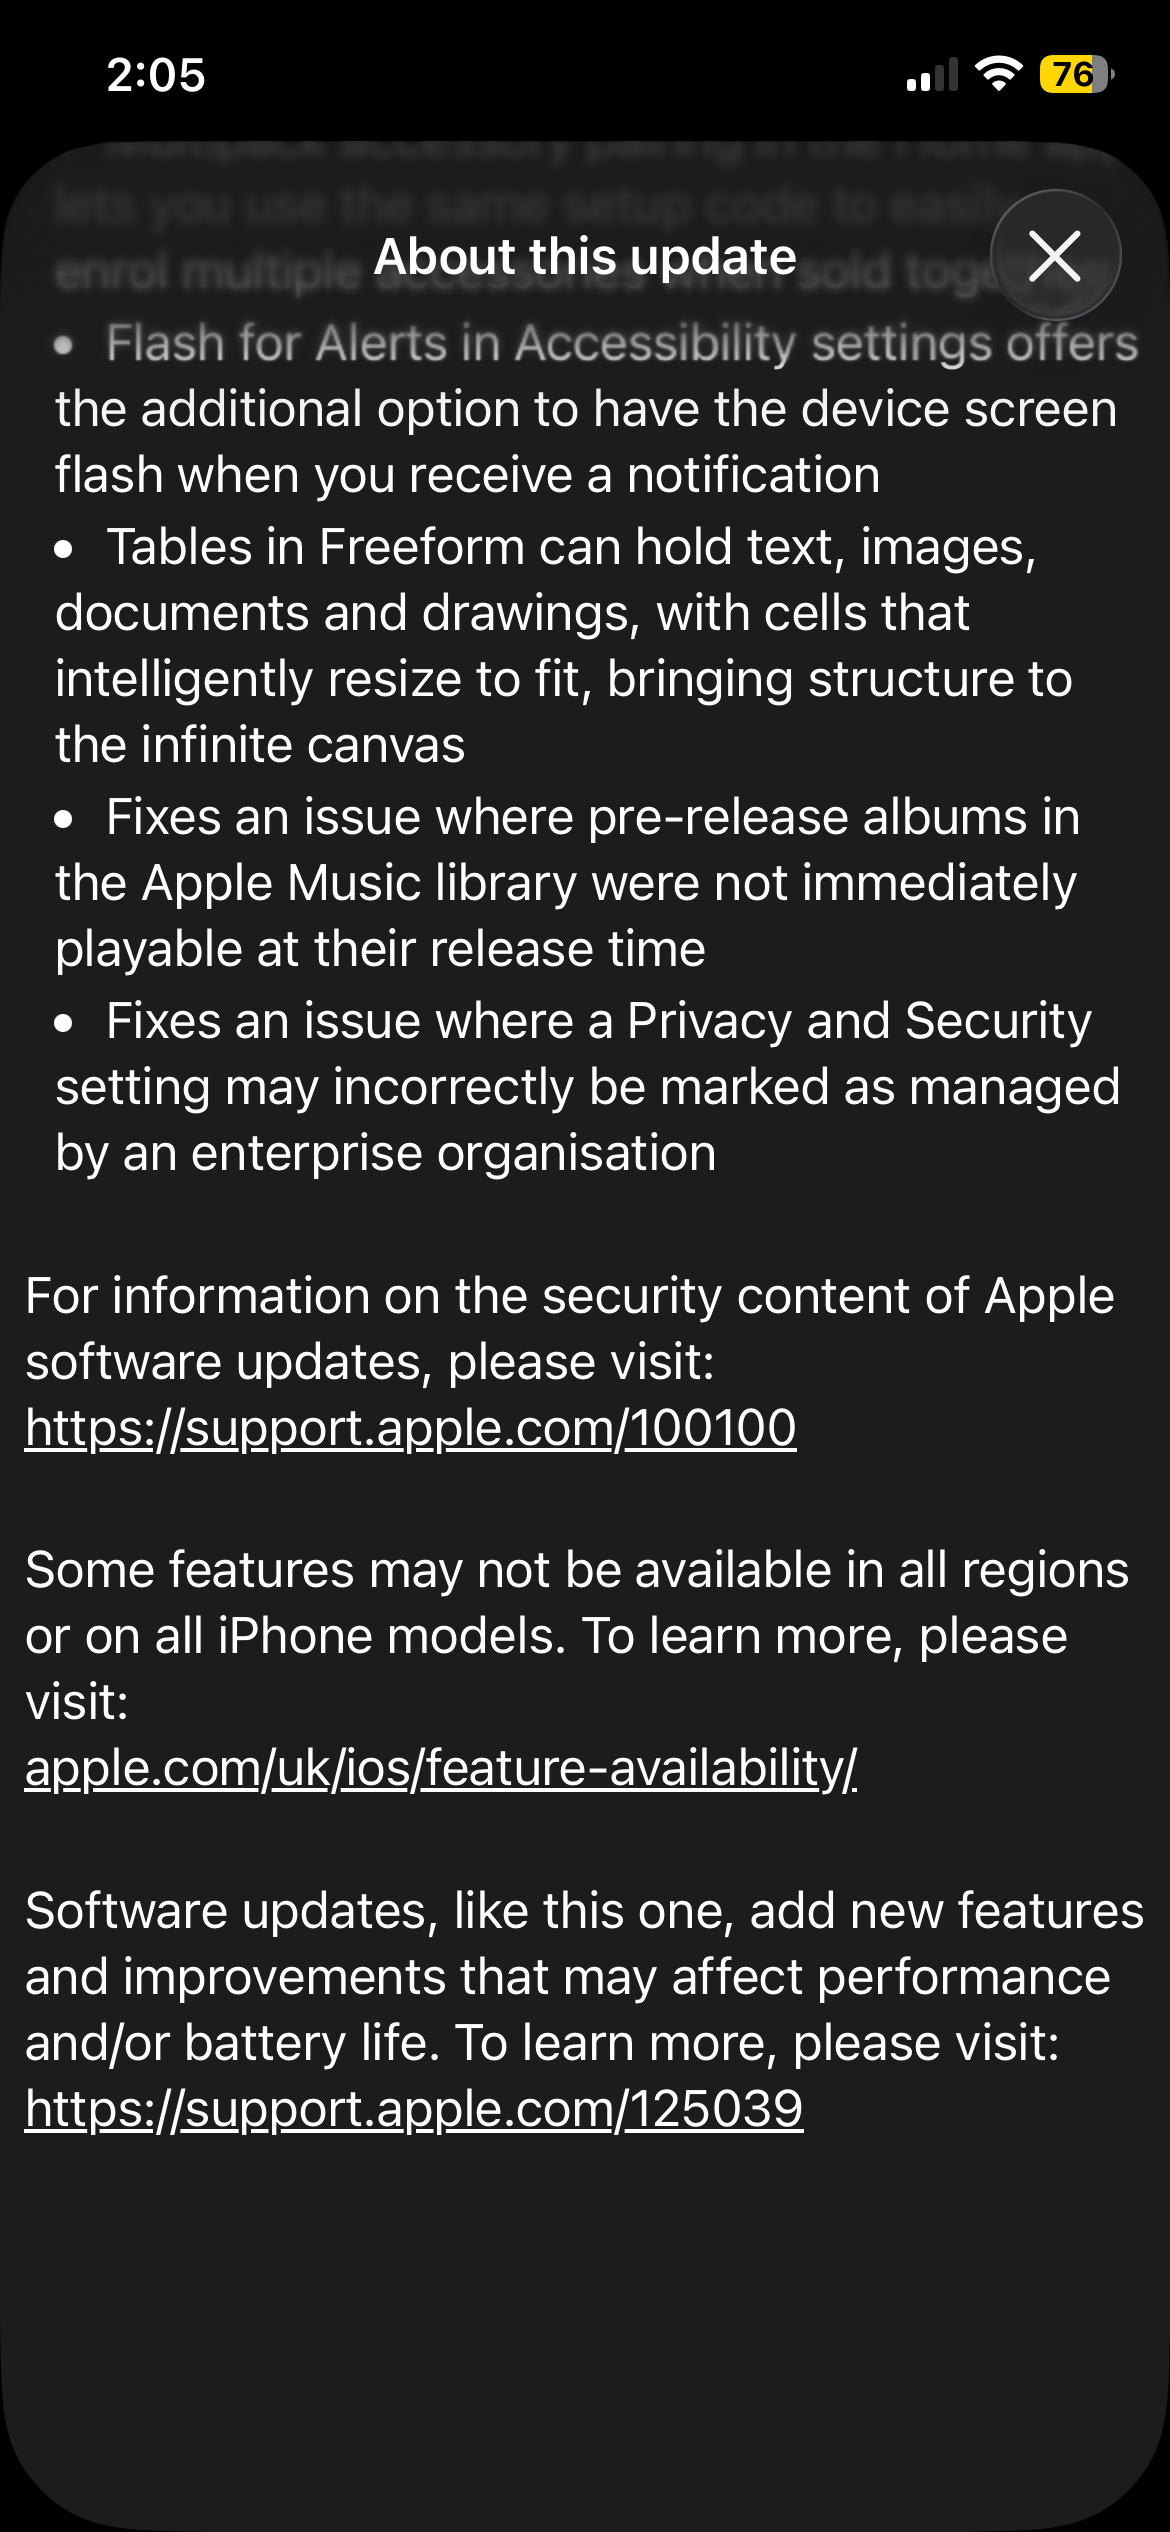Screen dimensions: 1170x2532
Task: Tap the cellular signal bars icon
Action: click(932, 75)
